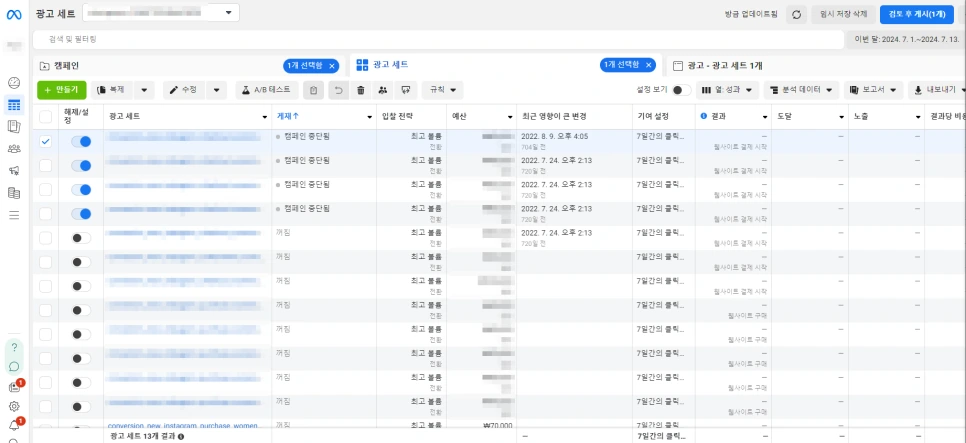This screenshot has height=443, width=966.
Task: Select the campaigns table grid sidebar icon
Action: (x=14, y=105)
